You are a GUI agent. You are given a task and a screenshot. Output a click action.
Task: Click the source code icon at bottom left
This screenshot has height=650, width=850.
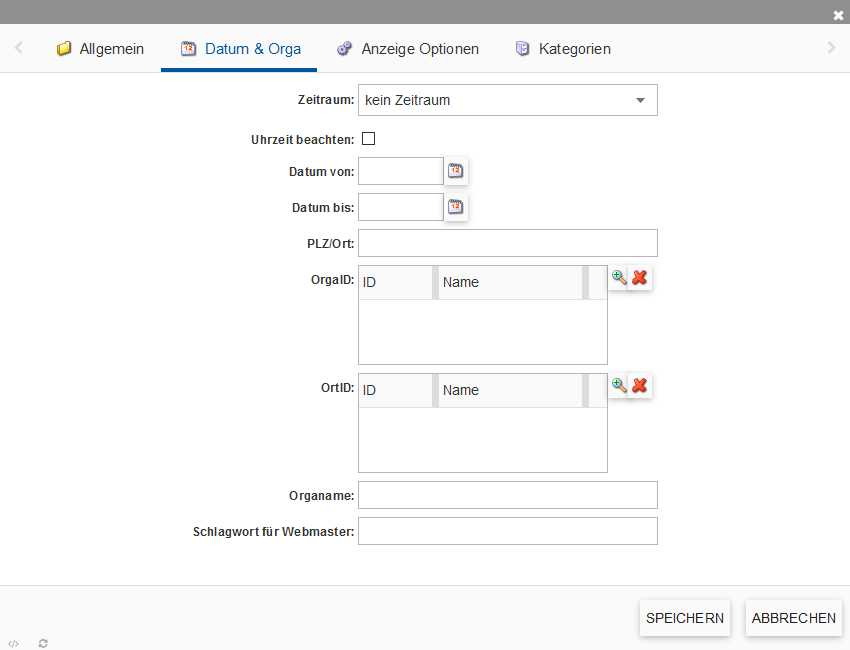[13, 643]
